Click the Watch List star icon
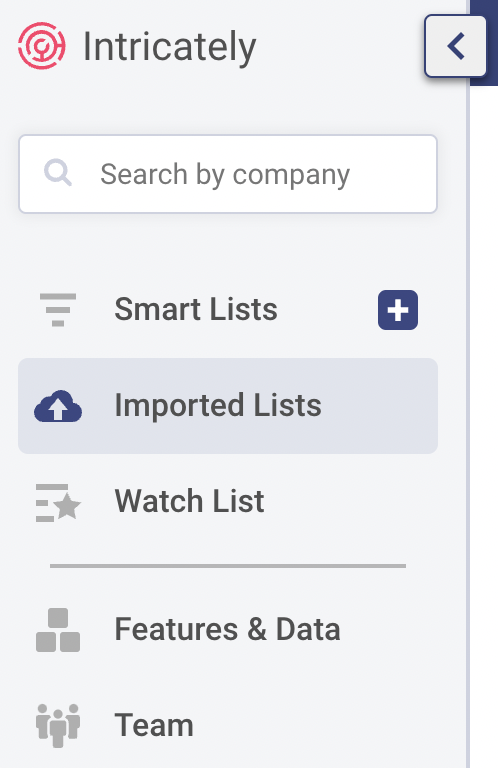 pos(58,503)
